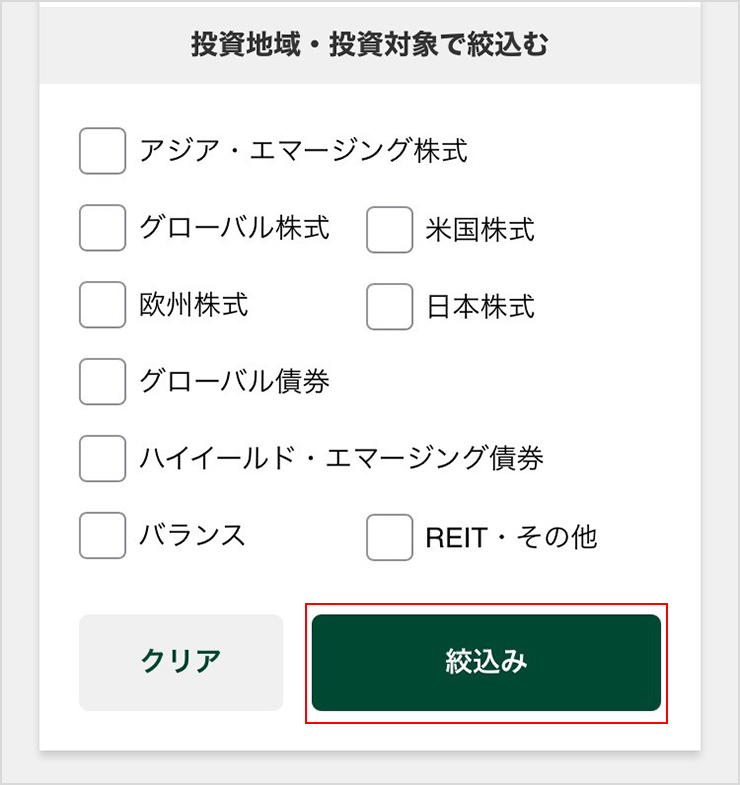Click the アジア・エマージング株式 label text

tap(303, 151)
